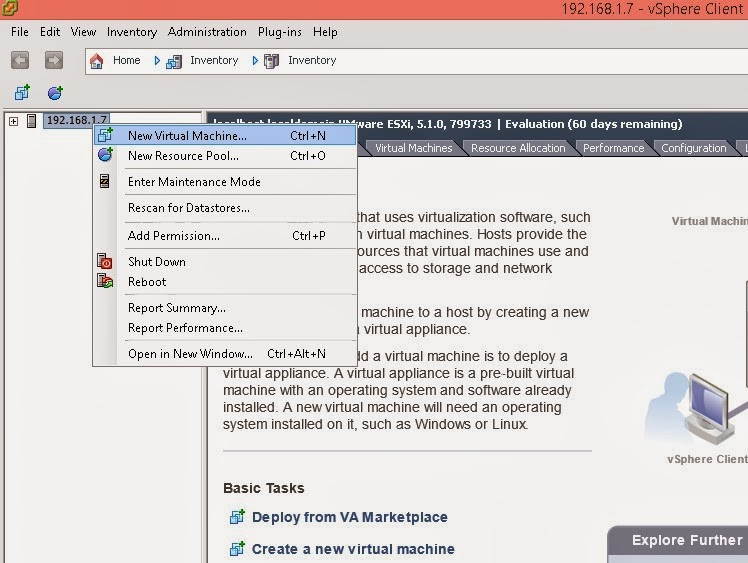Open the Help menu

coord(325,32)
